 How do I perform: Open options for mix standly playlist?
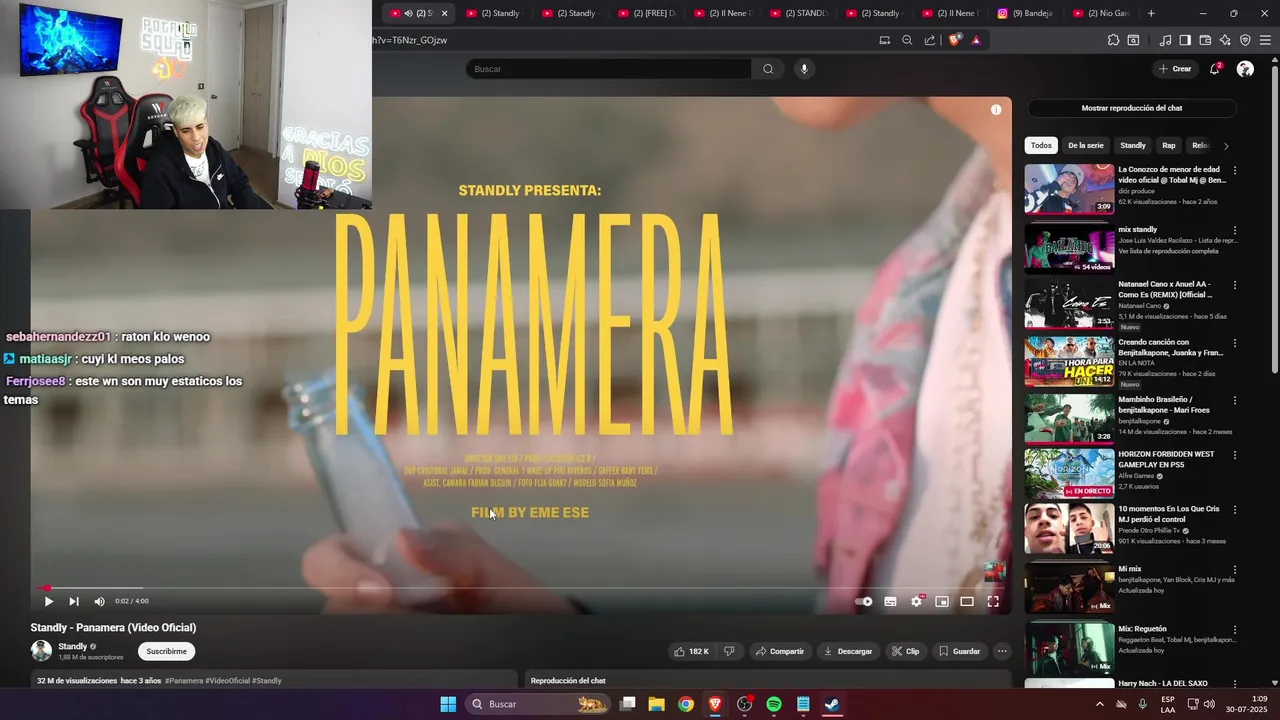tap(1234, 230)
